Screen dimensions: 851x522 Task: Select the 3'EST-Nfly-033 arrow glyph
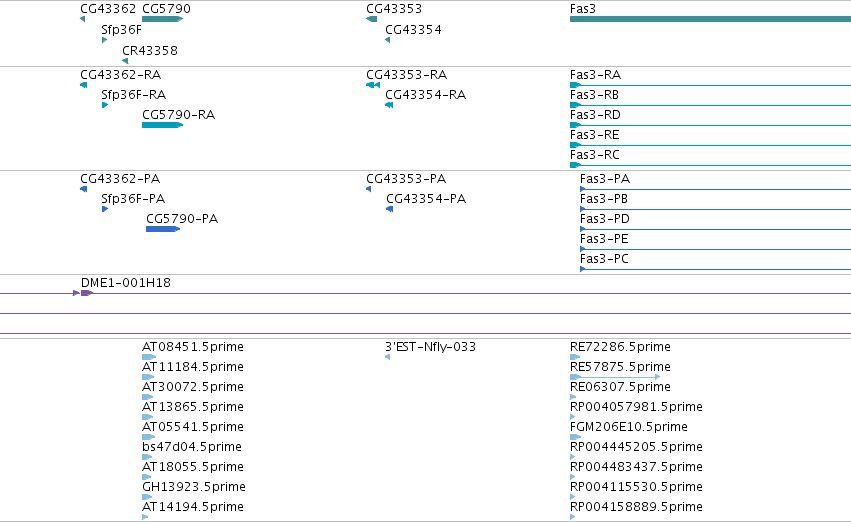[x=388, y=357]
